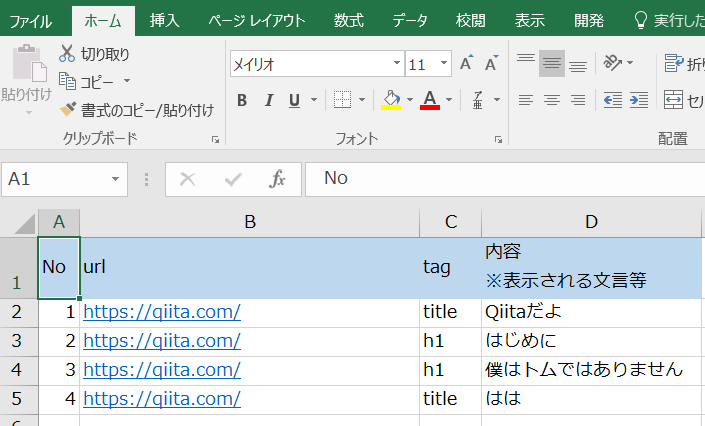Image resolution: width=705 pixels, height=426 pixels.
Task: Open Clipboard group dialog launcher
Action: point(215,139)
